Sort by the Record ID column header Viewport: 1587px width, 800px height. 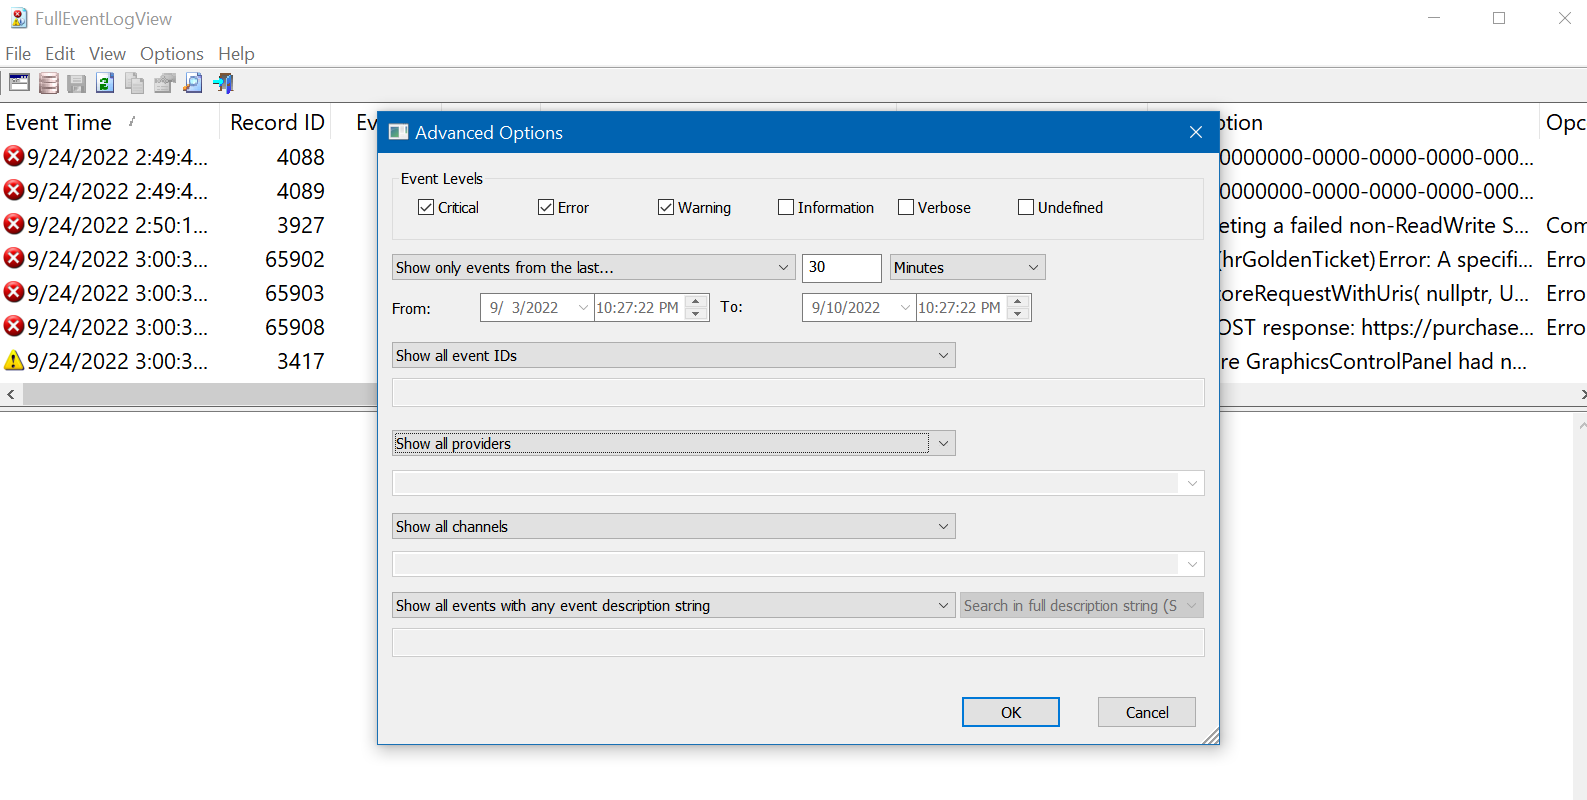pos(277,122)
